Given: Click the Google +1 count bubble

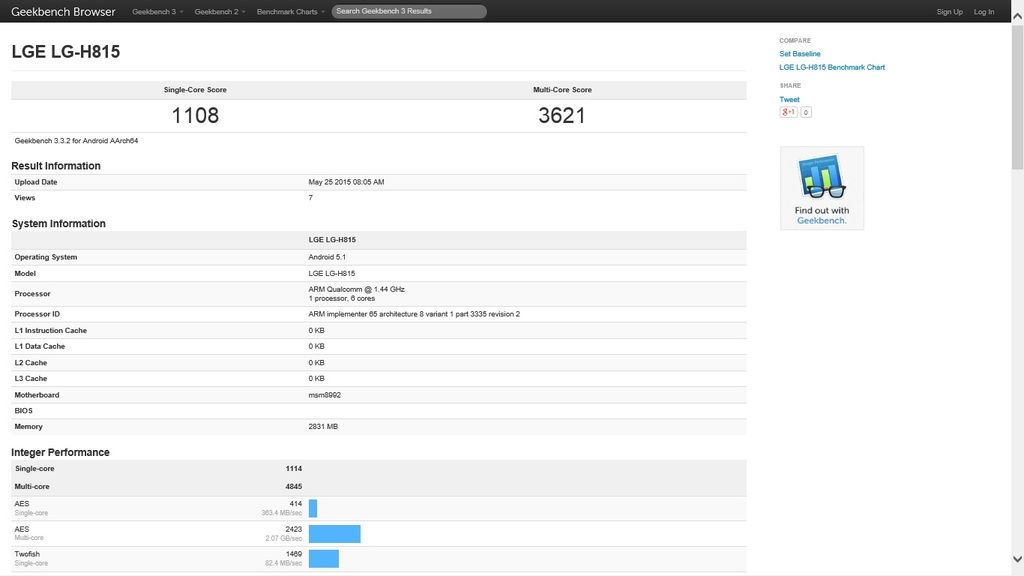Looking at the screenshot, I should [806, 112].
